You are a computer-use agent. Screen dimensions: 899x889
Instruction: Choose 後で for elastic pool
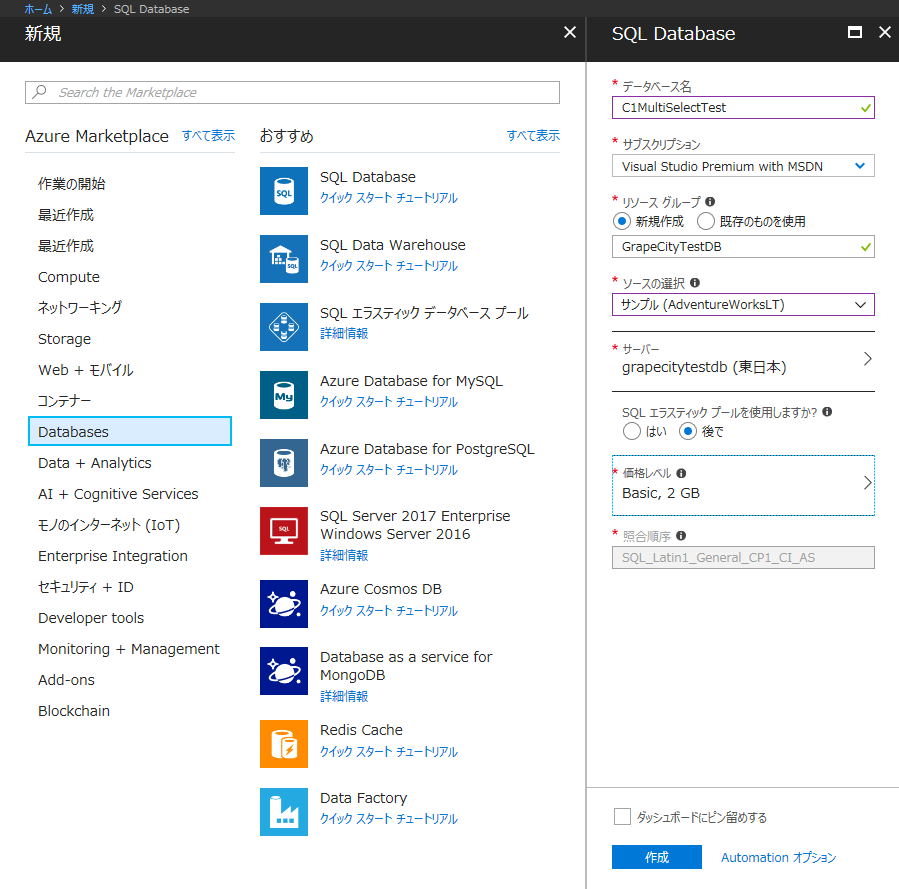[x=687, y=431]
